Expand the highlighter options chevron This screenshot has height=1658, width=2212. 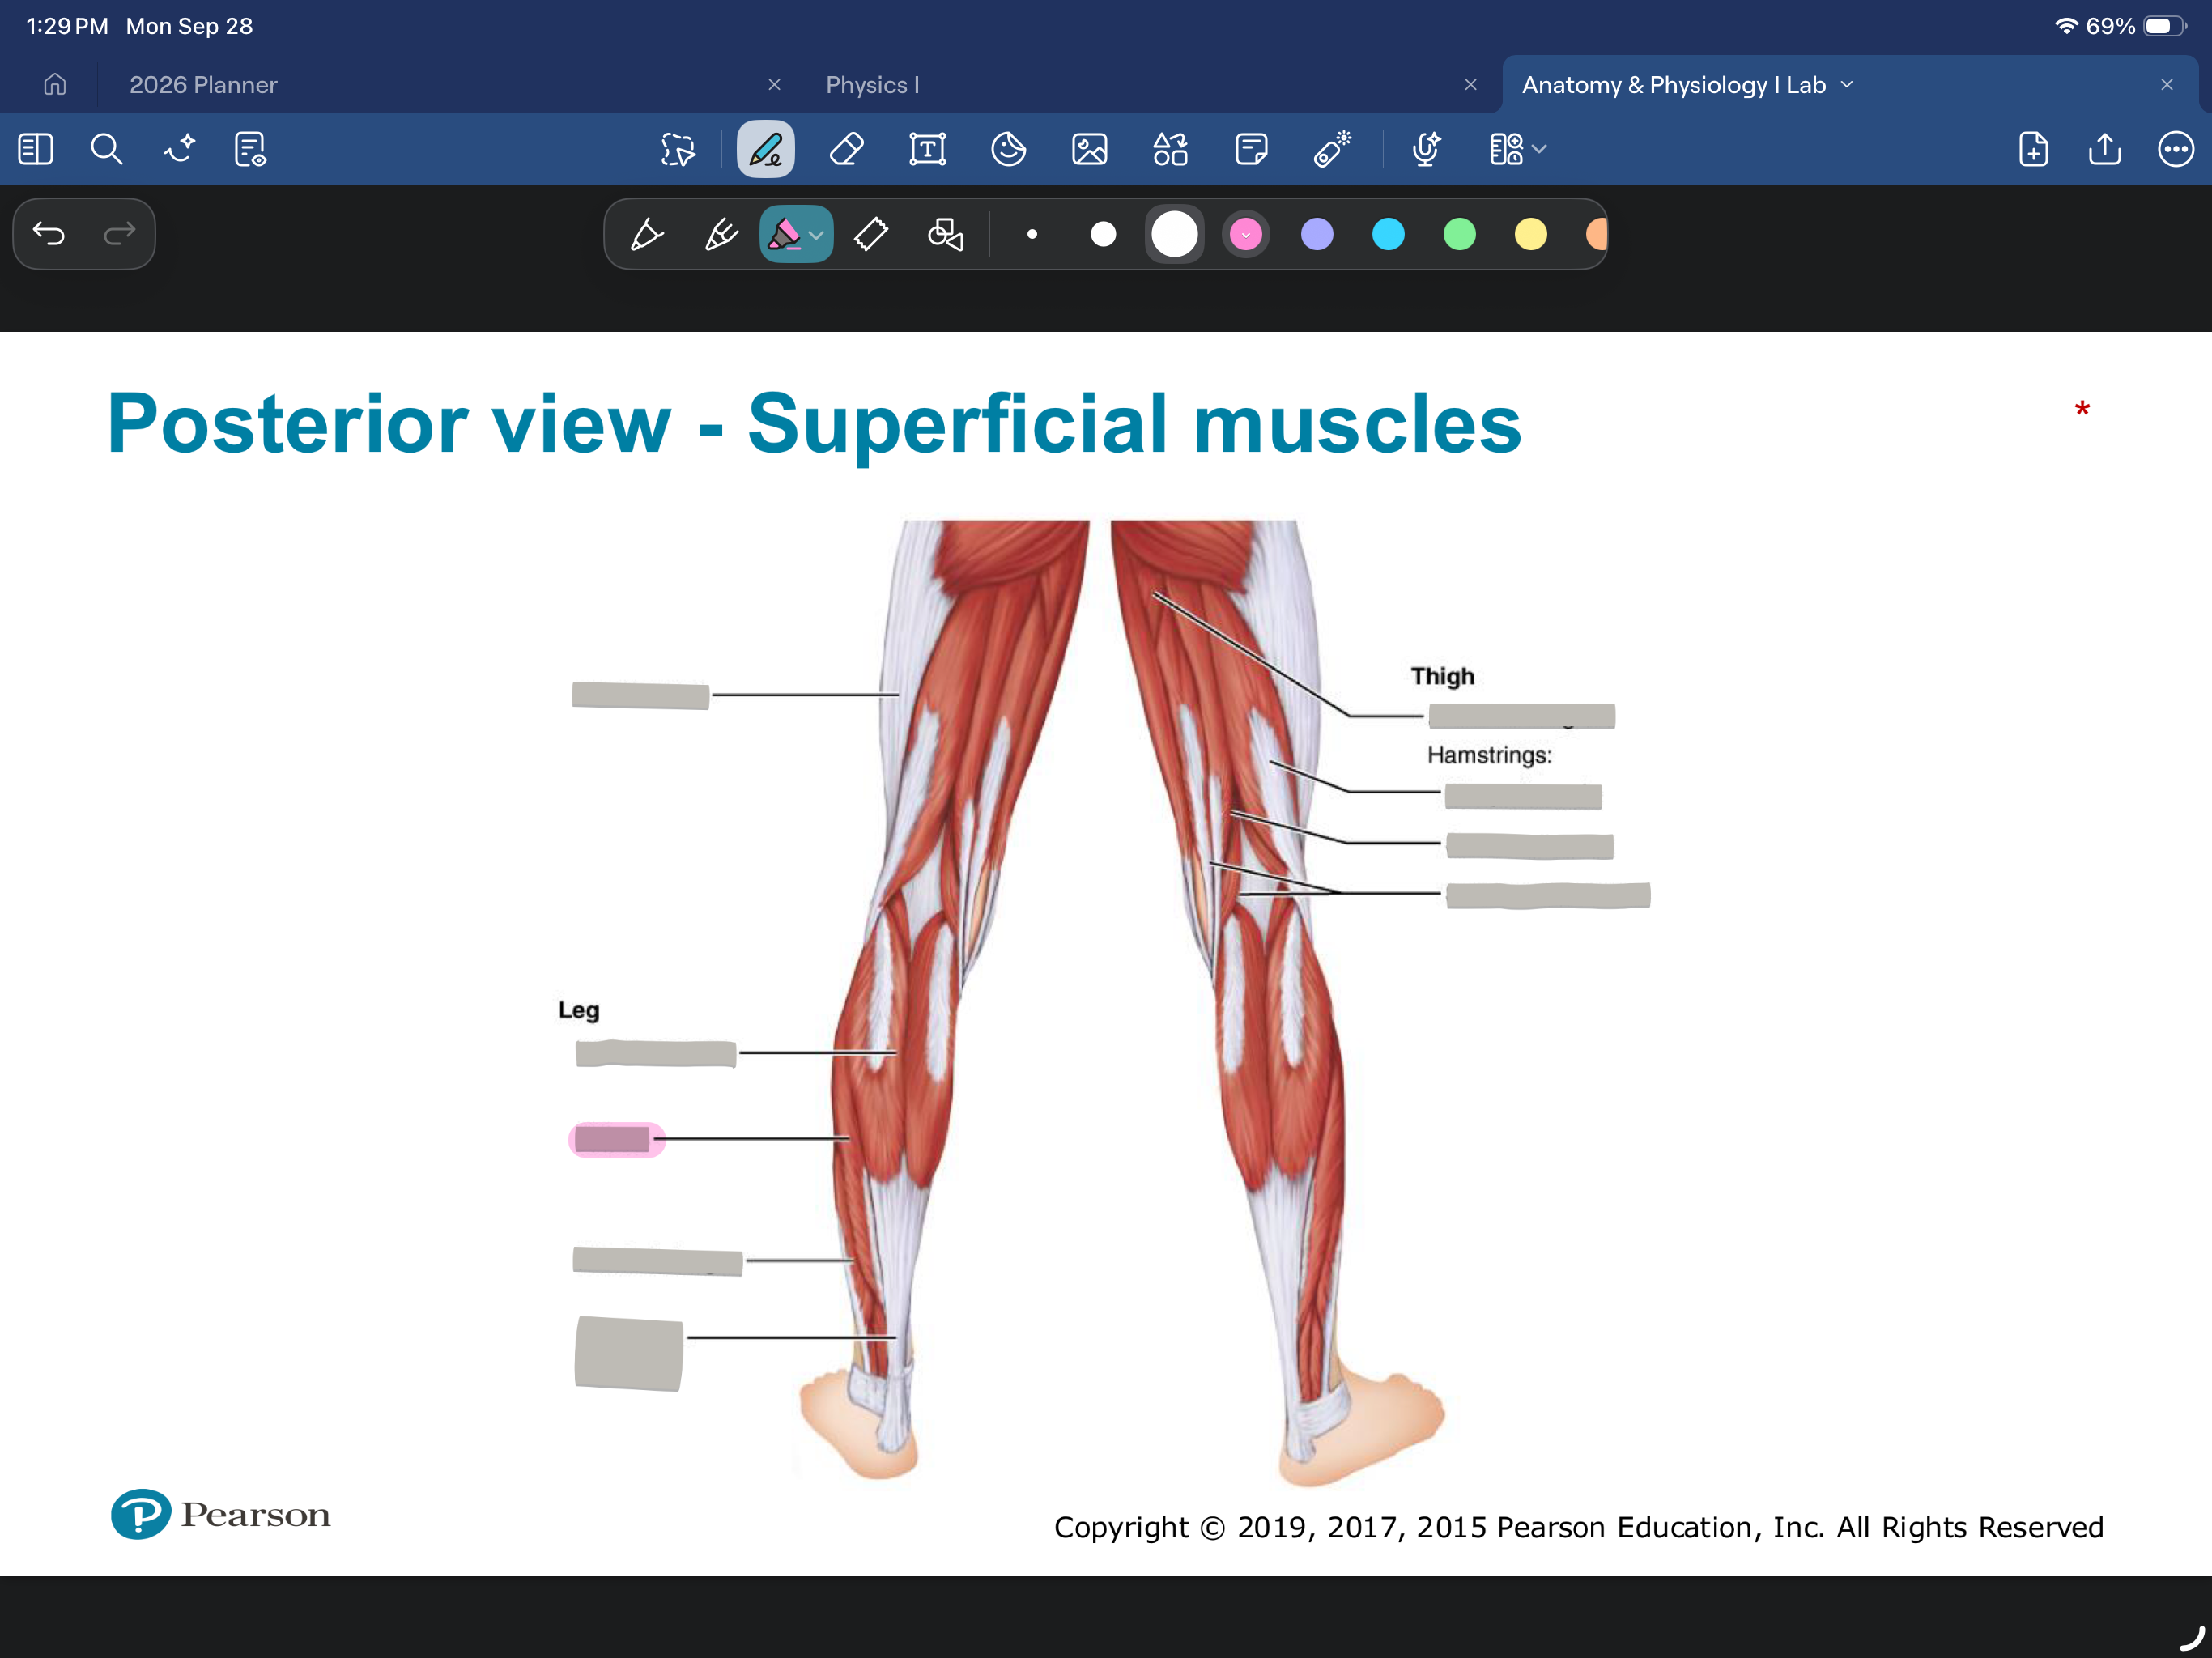click(817, 235)
